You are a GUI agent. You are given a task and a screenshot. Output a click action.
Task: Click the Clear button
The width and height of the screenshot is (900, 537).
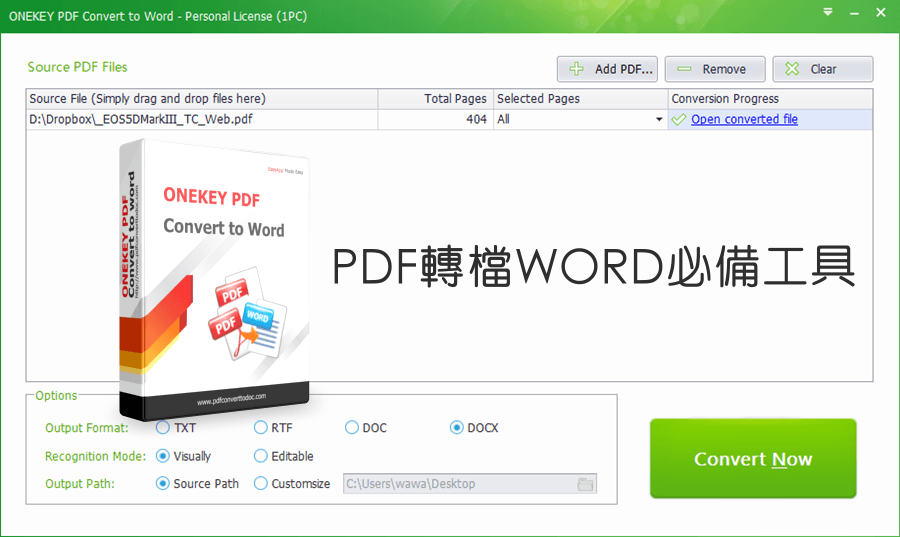tap(823, 69)
